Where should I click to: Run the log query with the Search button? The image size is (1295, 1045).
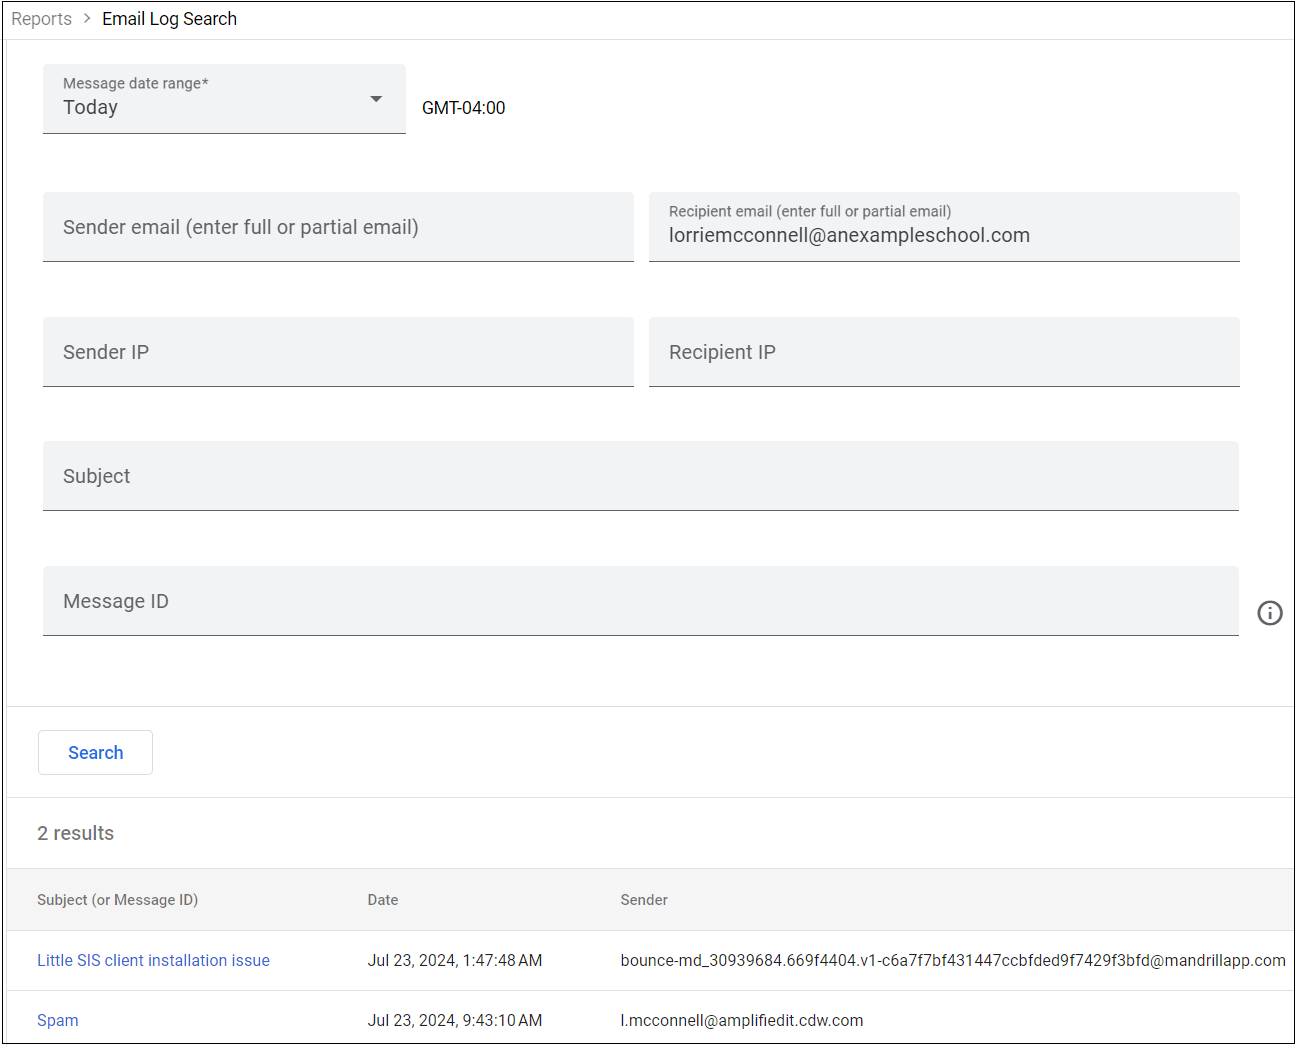95,752
